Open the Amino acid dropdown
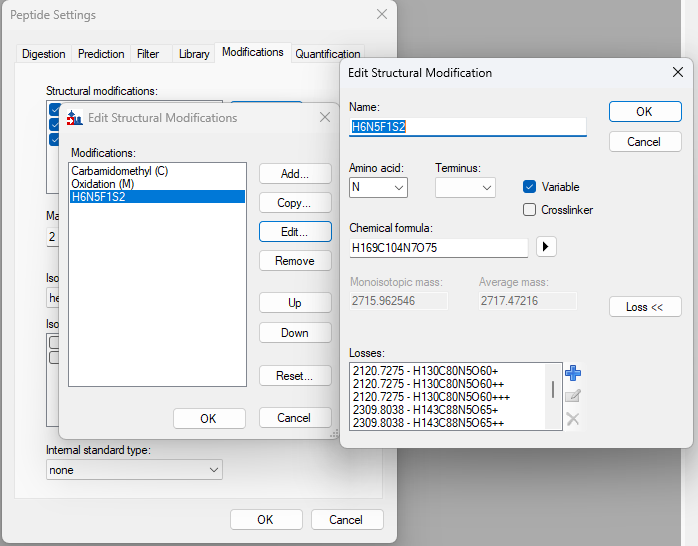Screen dimensions: 698x546 click(x=378, y=187)
